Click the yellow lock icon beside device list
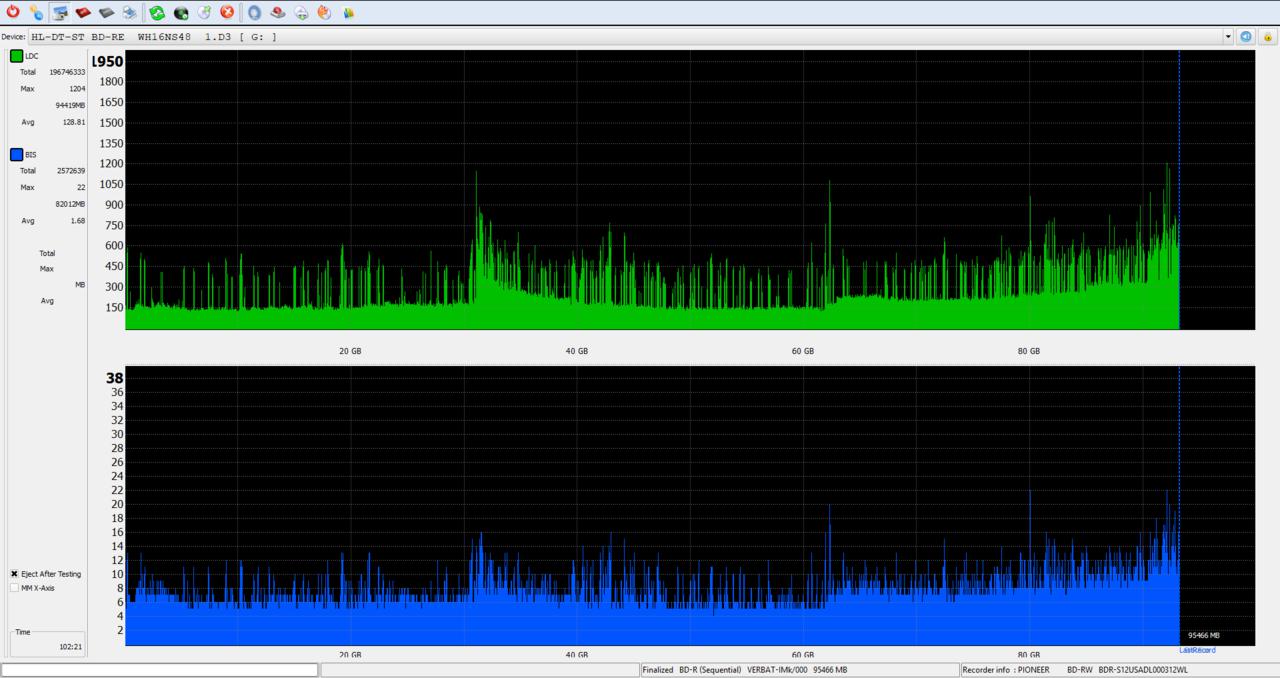 1267,36
